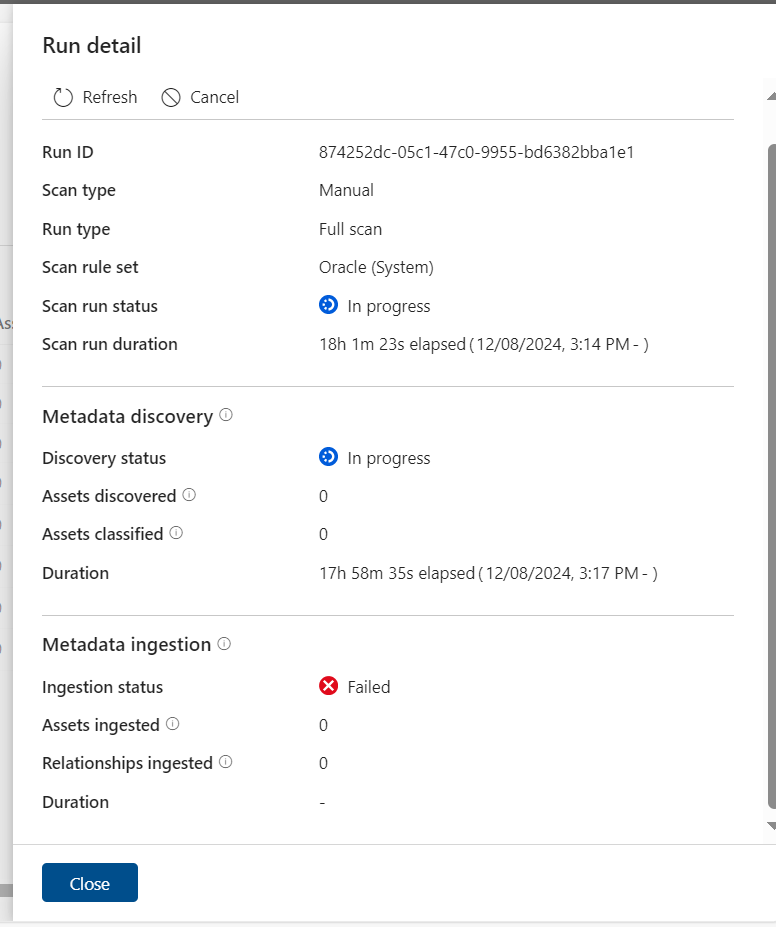776x927 pixels.
Task: Click the scrollbar up arrow
Action: [x=771, y=96]
